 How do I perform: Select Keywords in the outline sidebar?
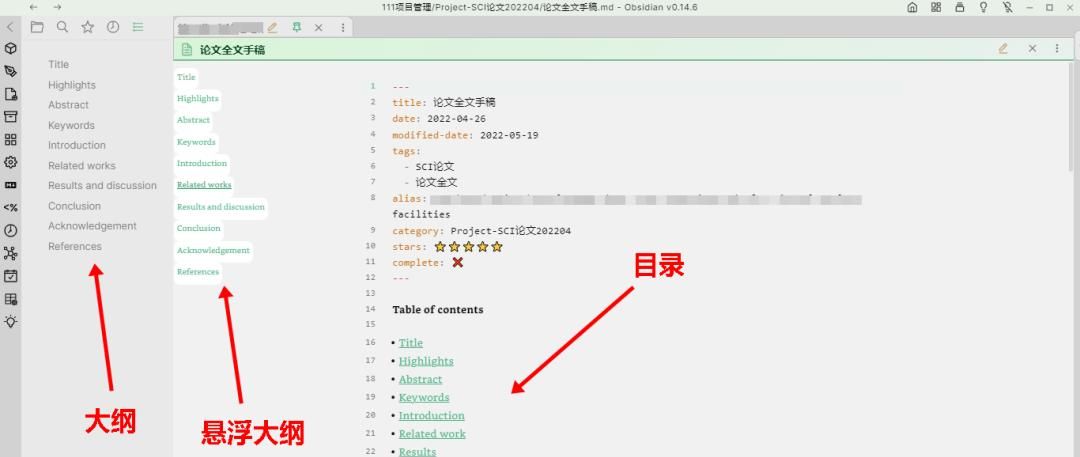point(71,125)
